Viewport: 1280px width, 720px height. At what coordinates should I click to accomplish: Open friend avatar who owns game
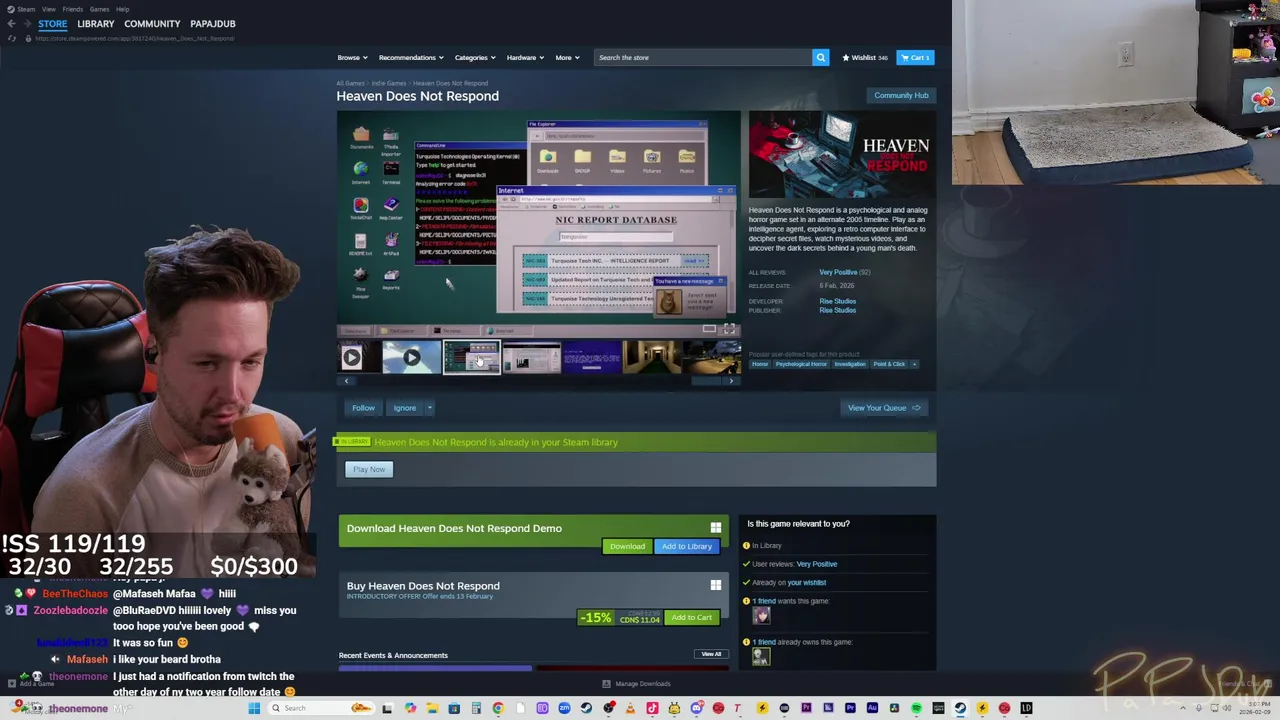click(x=761, y=657)
